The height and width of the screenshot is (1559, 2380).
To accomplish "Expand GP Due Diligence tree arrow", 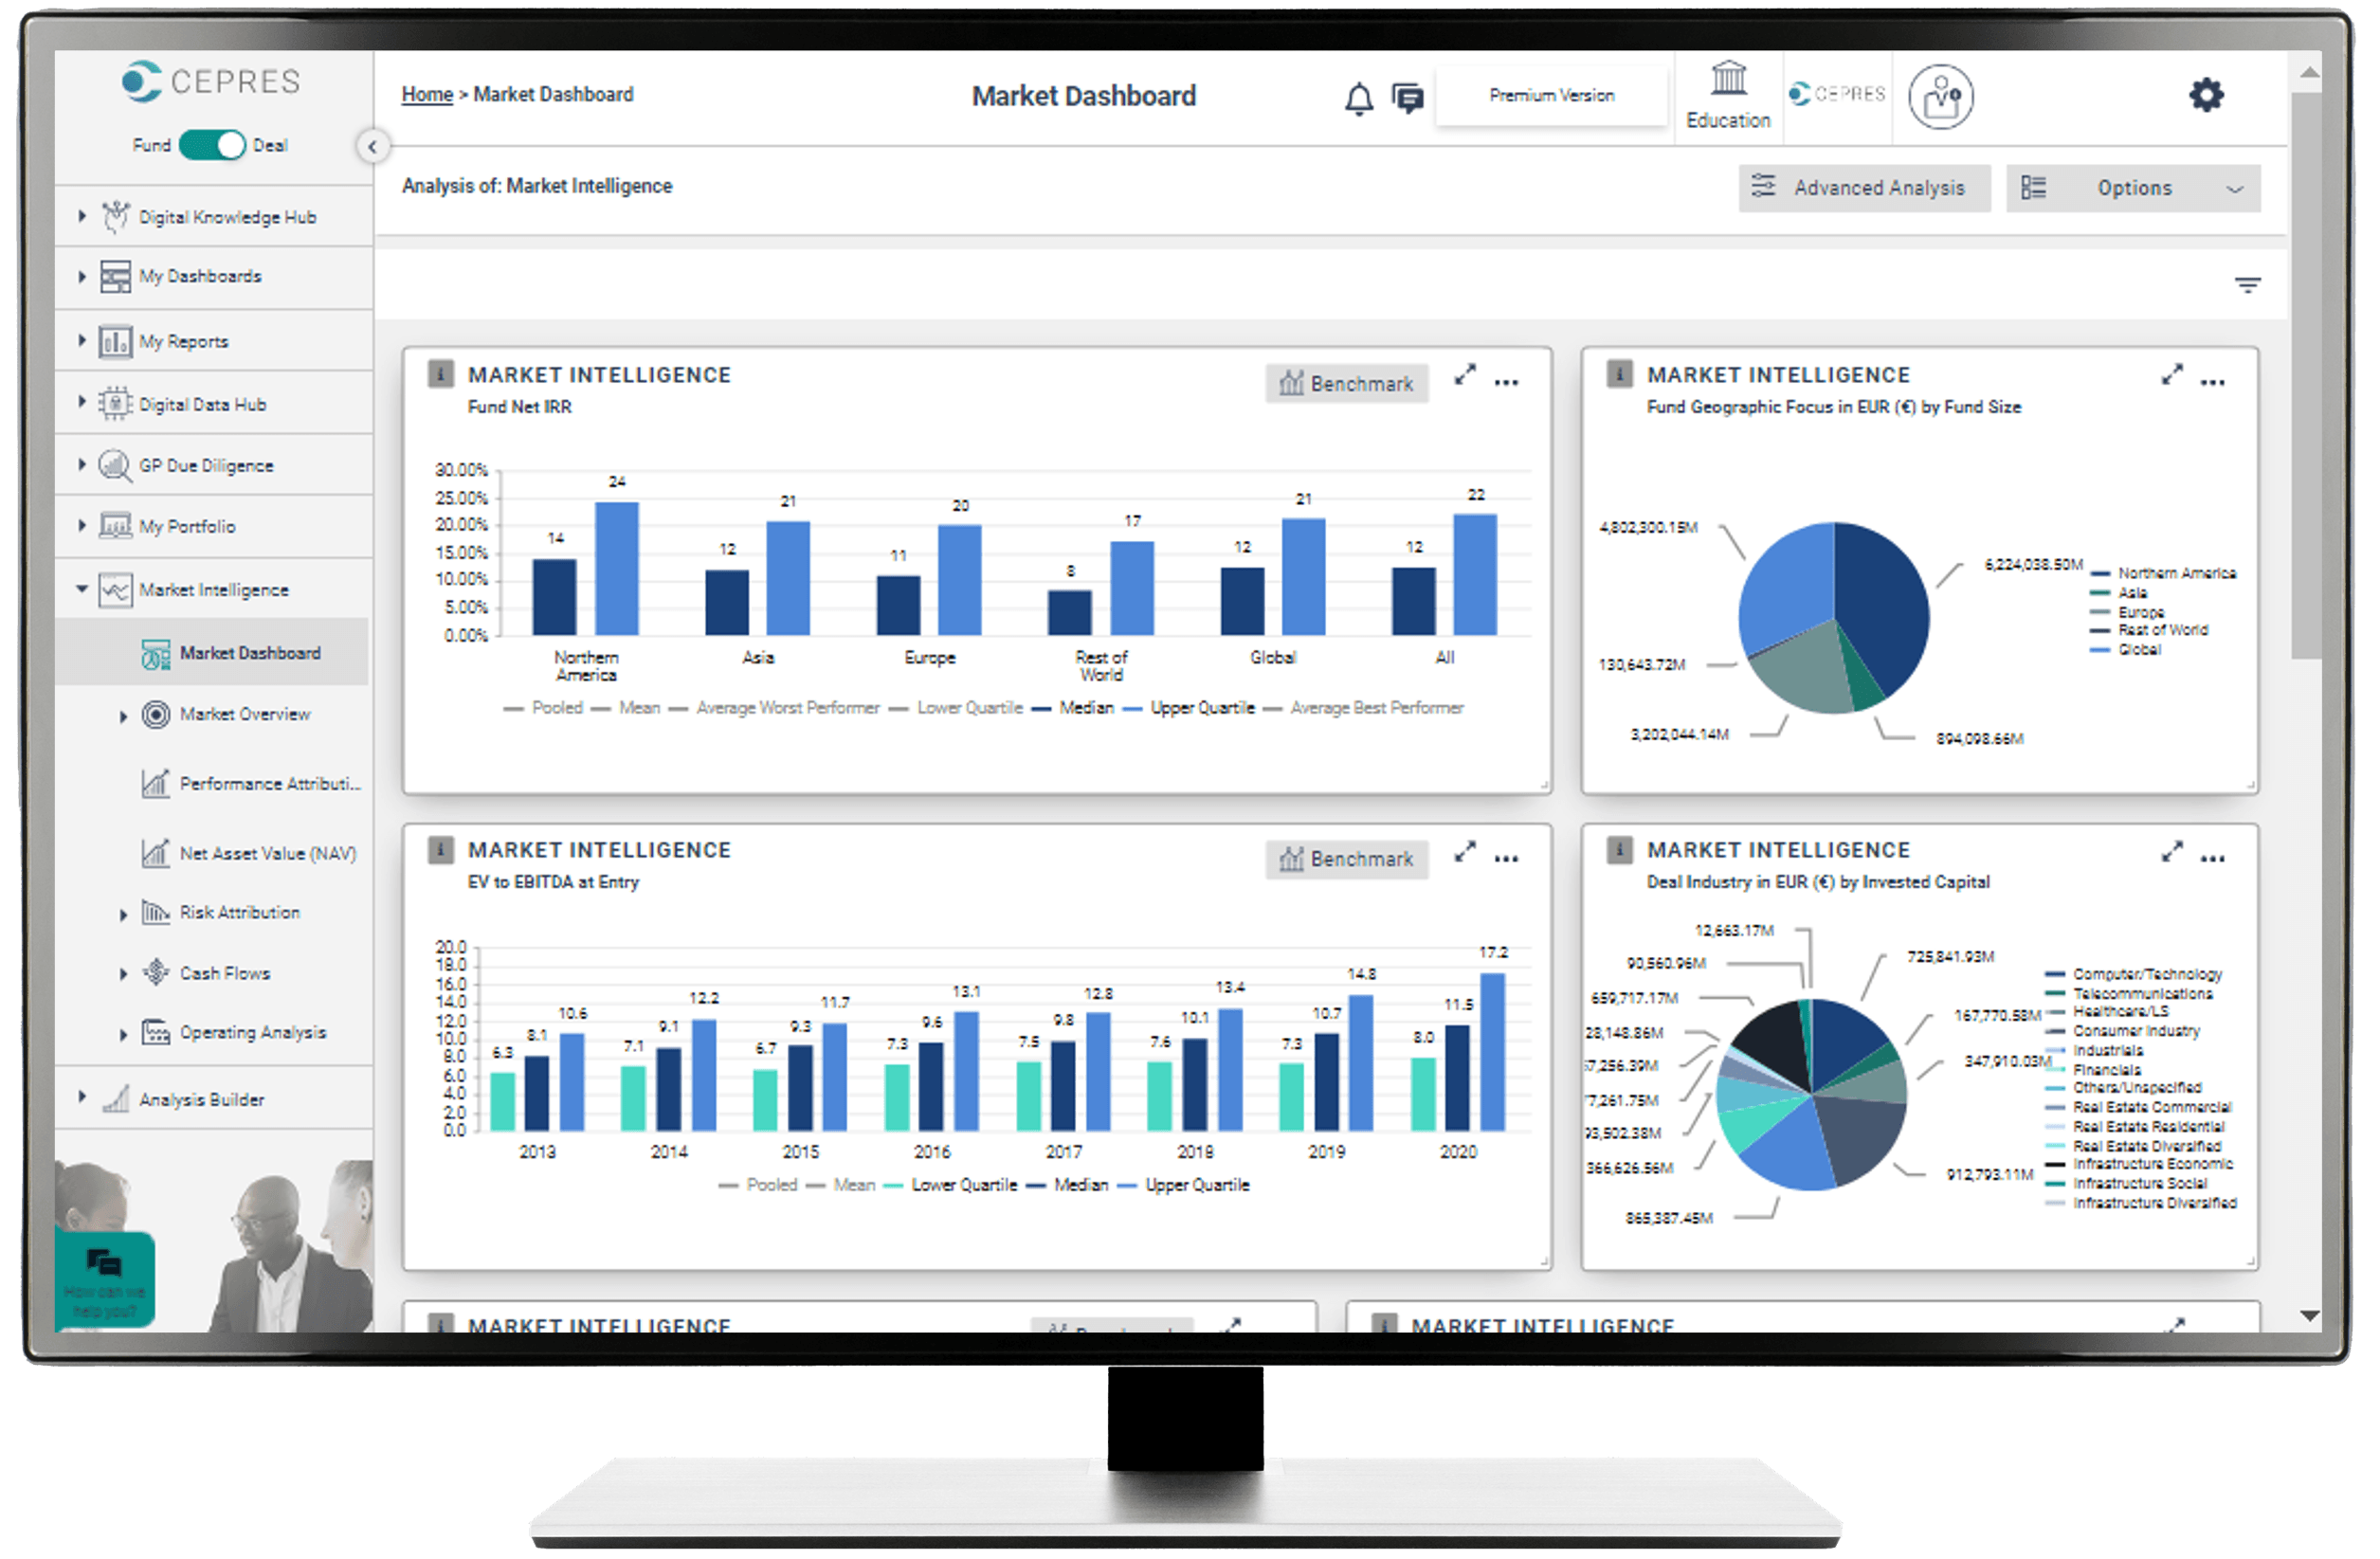I will 82,464.
